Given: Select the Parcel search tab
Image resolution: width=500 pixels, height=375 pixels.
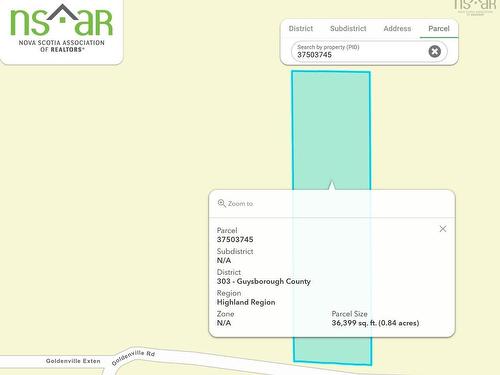Looking at the screenshot, I should pyautogui.click(x=439, y=29).
